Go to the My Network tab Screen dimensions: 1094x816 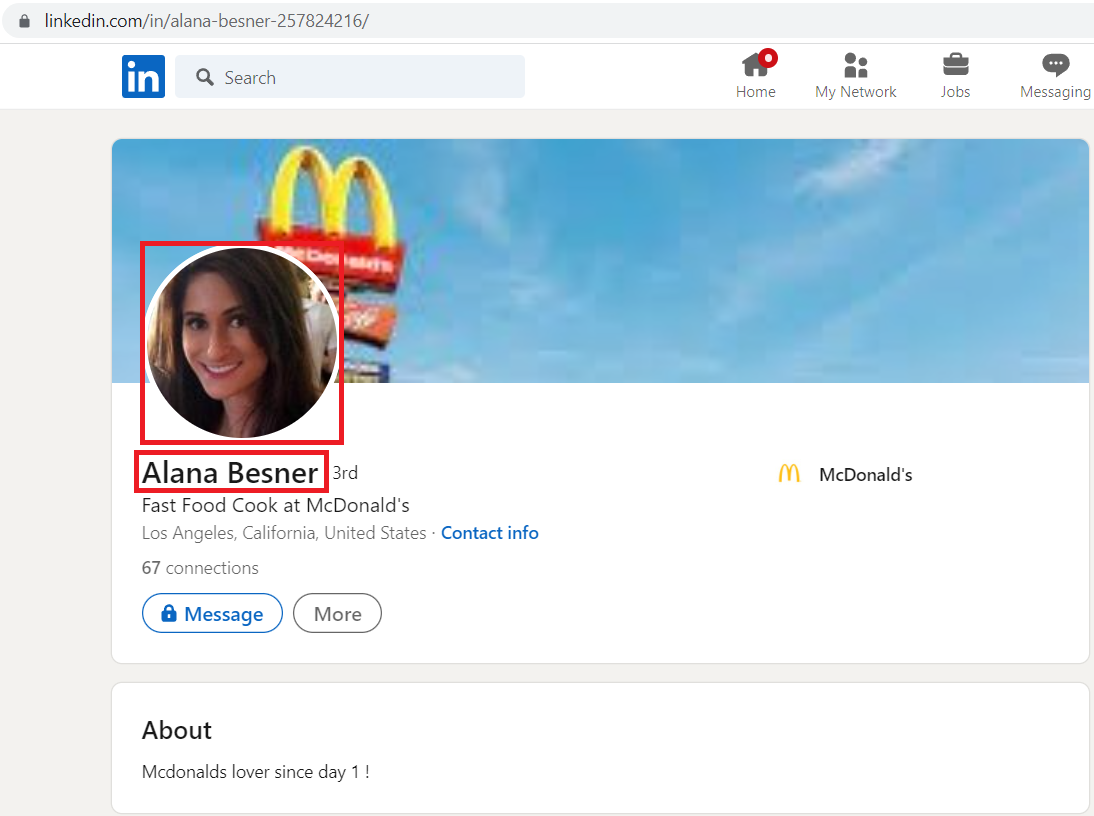click(x=855, y=75)
